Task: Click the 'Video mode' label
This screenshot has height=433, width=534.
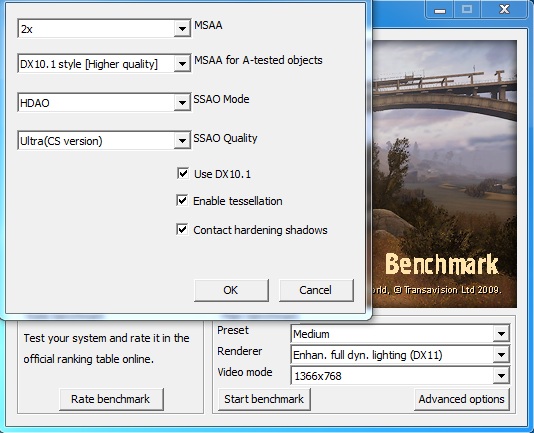Action: pos(245,372)
